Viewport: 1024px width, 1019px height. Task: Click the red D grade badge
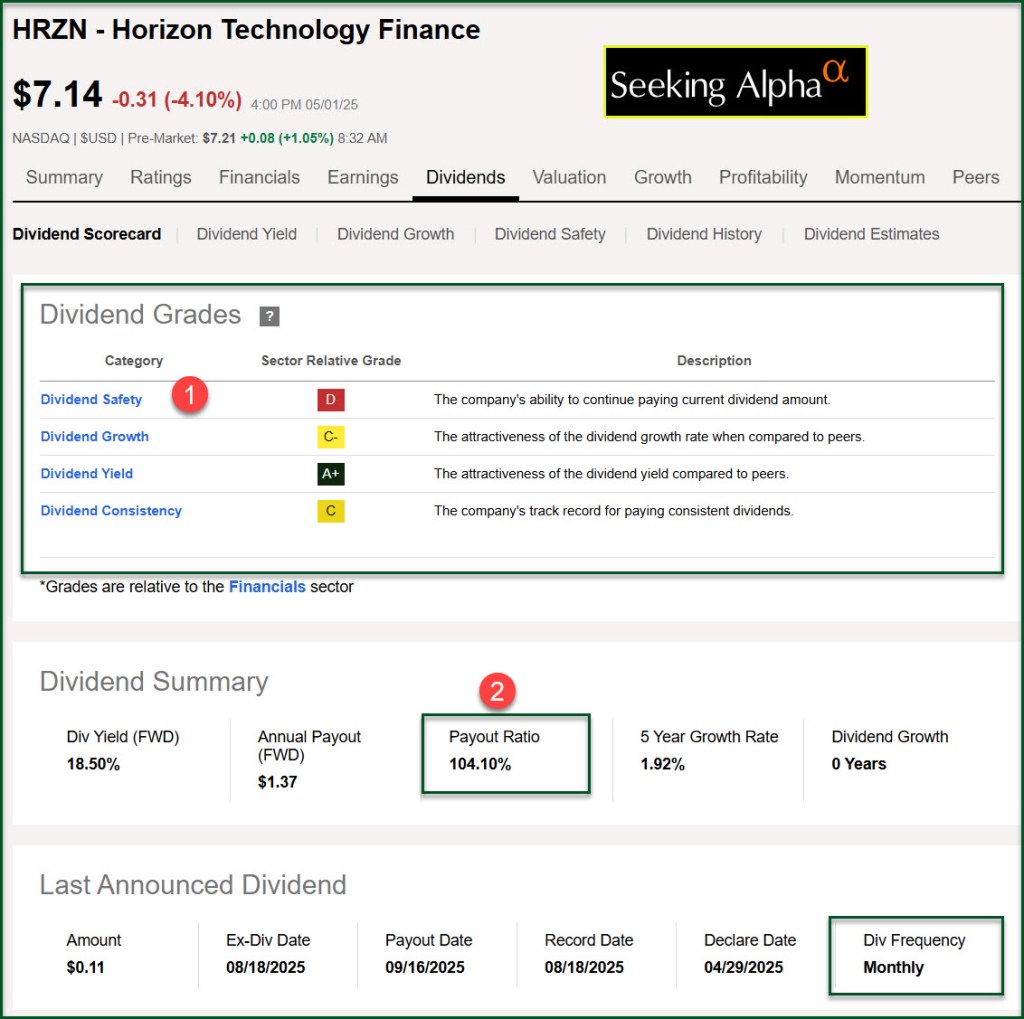[330, 400]
